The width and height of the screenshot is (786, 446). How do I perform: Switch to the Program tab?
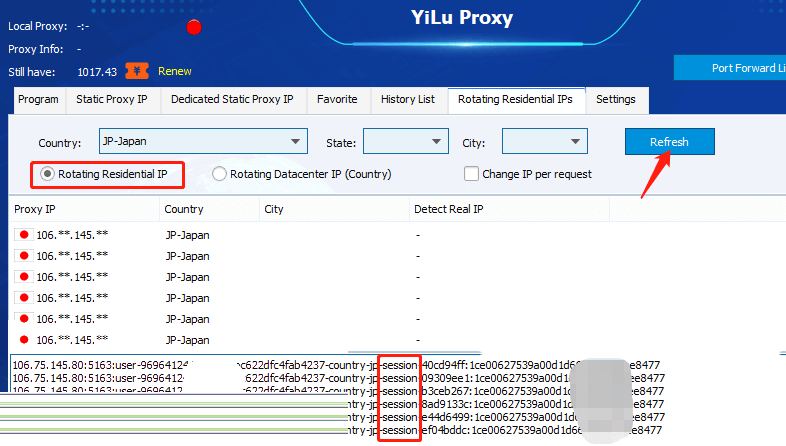click(38, 99)
